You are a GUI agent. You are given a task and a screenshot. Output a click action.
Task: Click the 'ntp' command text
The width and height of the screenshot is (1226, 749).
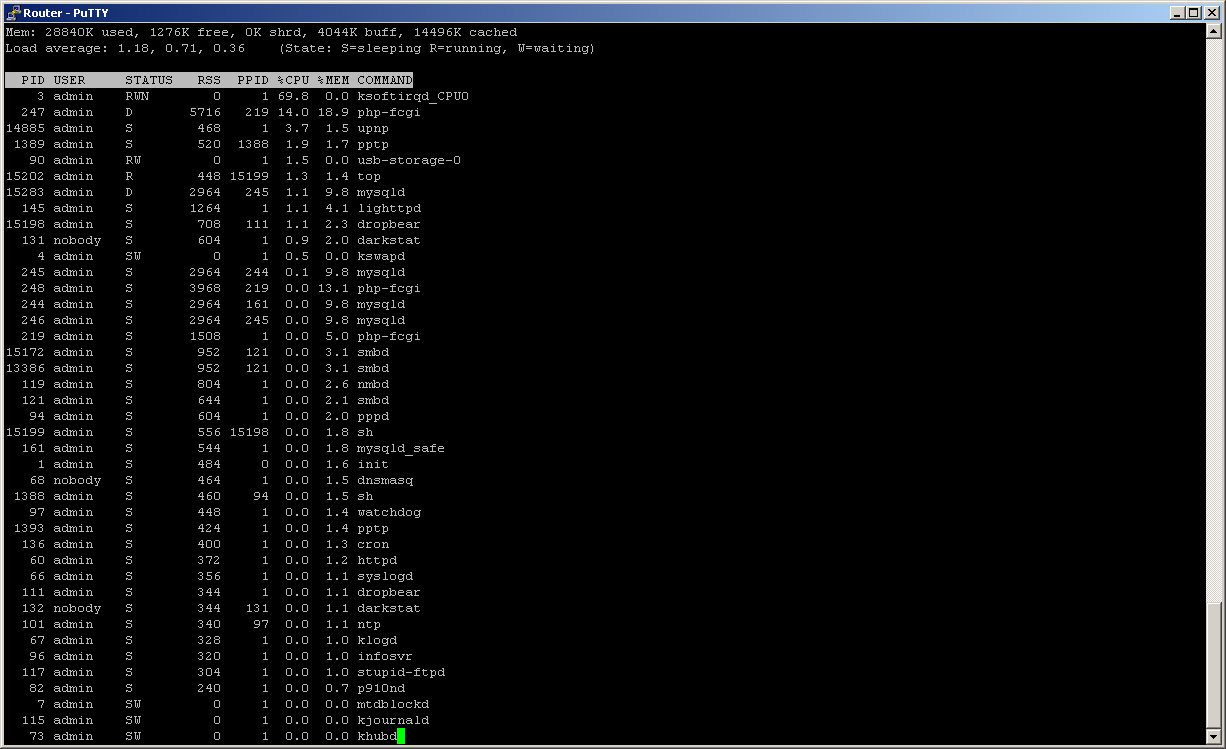point(369,624)
